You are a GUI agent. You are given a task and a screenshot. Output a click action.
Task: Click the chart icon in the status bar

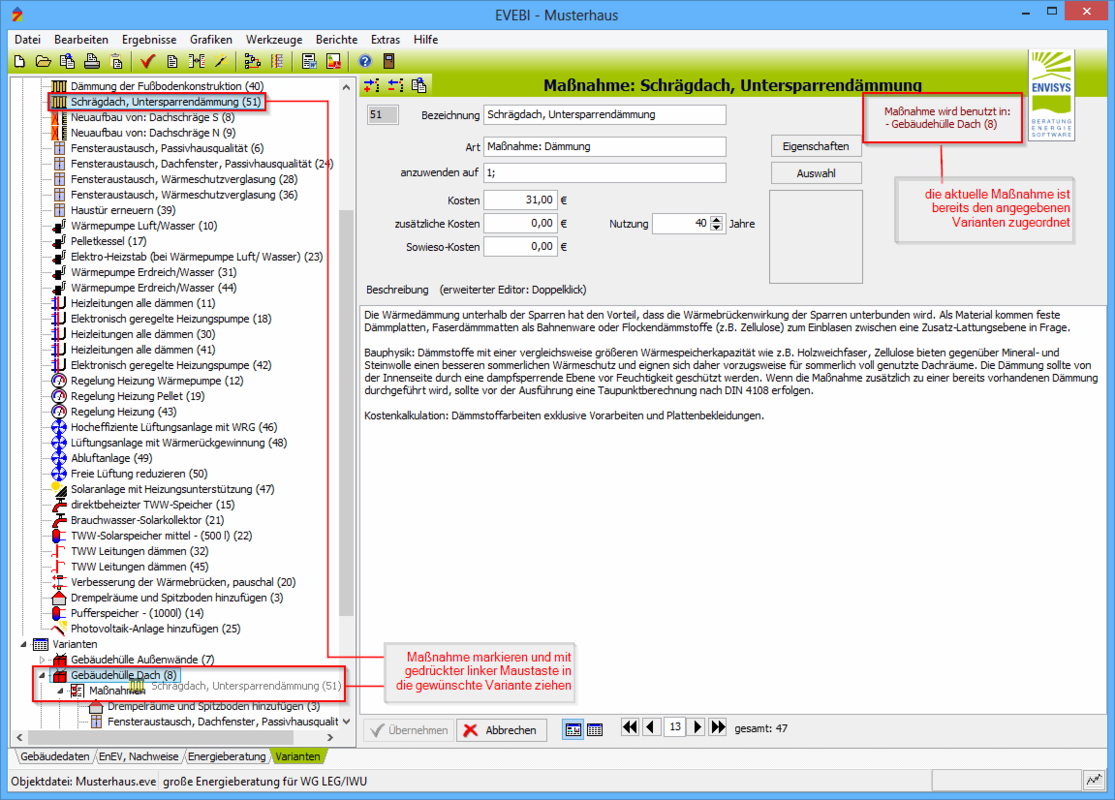[x=1094, y=780]
